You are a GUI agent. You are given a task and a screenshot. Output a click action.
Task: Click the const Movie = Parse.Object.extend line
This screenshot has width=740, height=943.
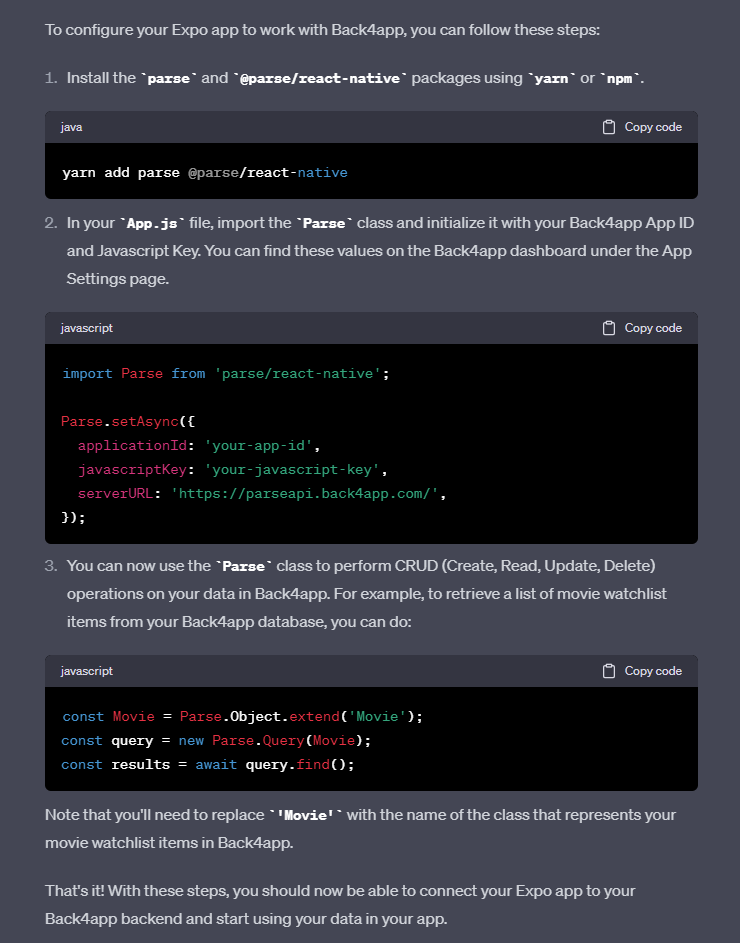click(242, 716)
